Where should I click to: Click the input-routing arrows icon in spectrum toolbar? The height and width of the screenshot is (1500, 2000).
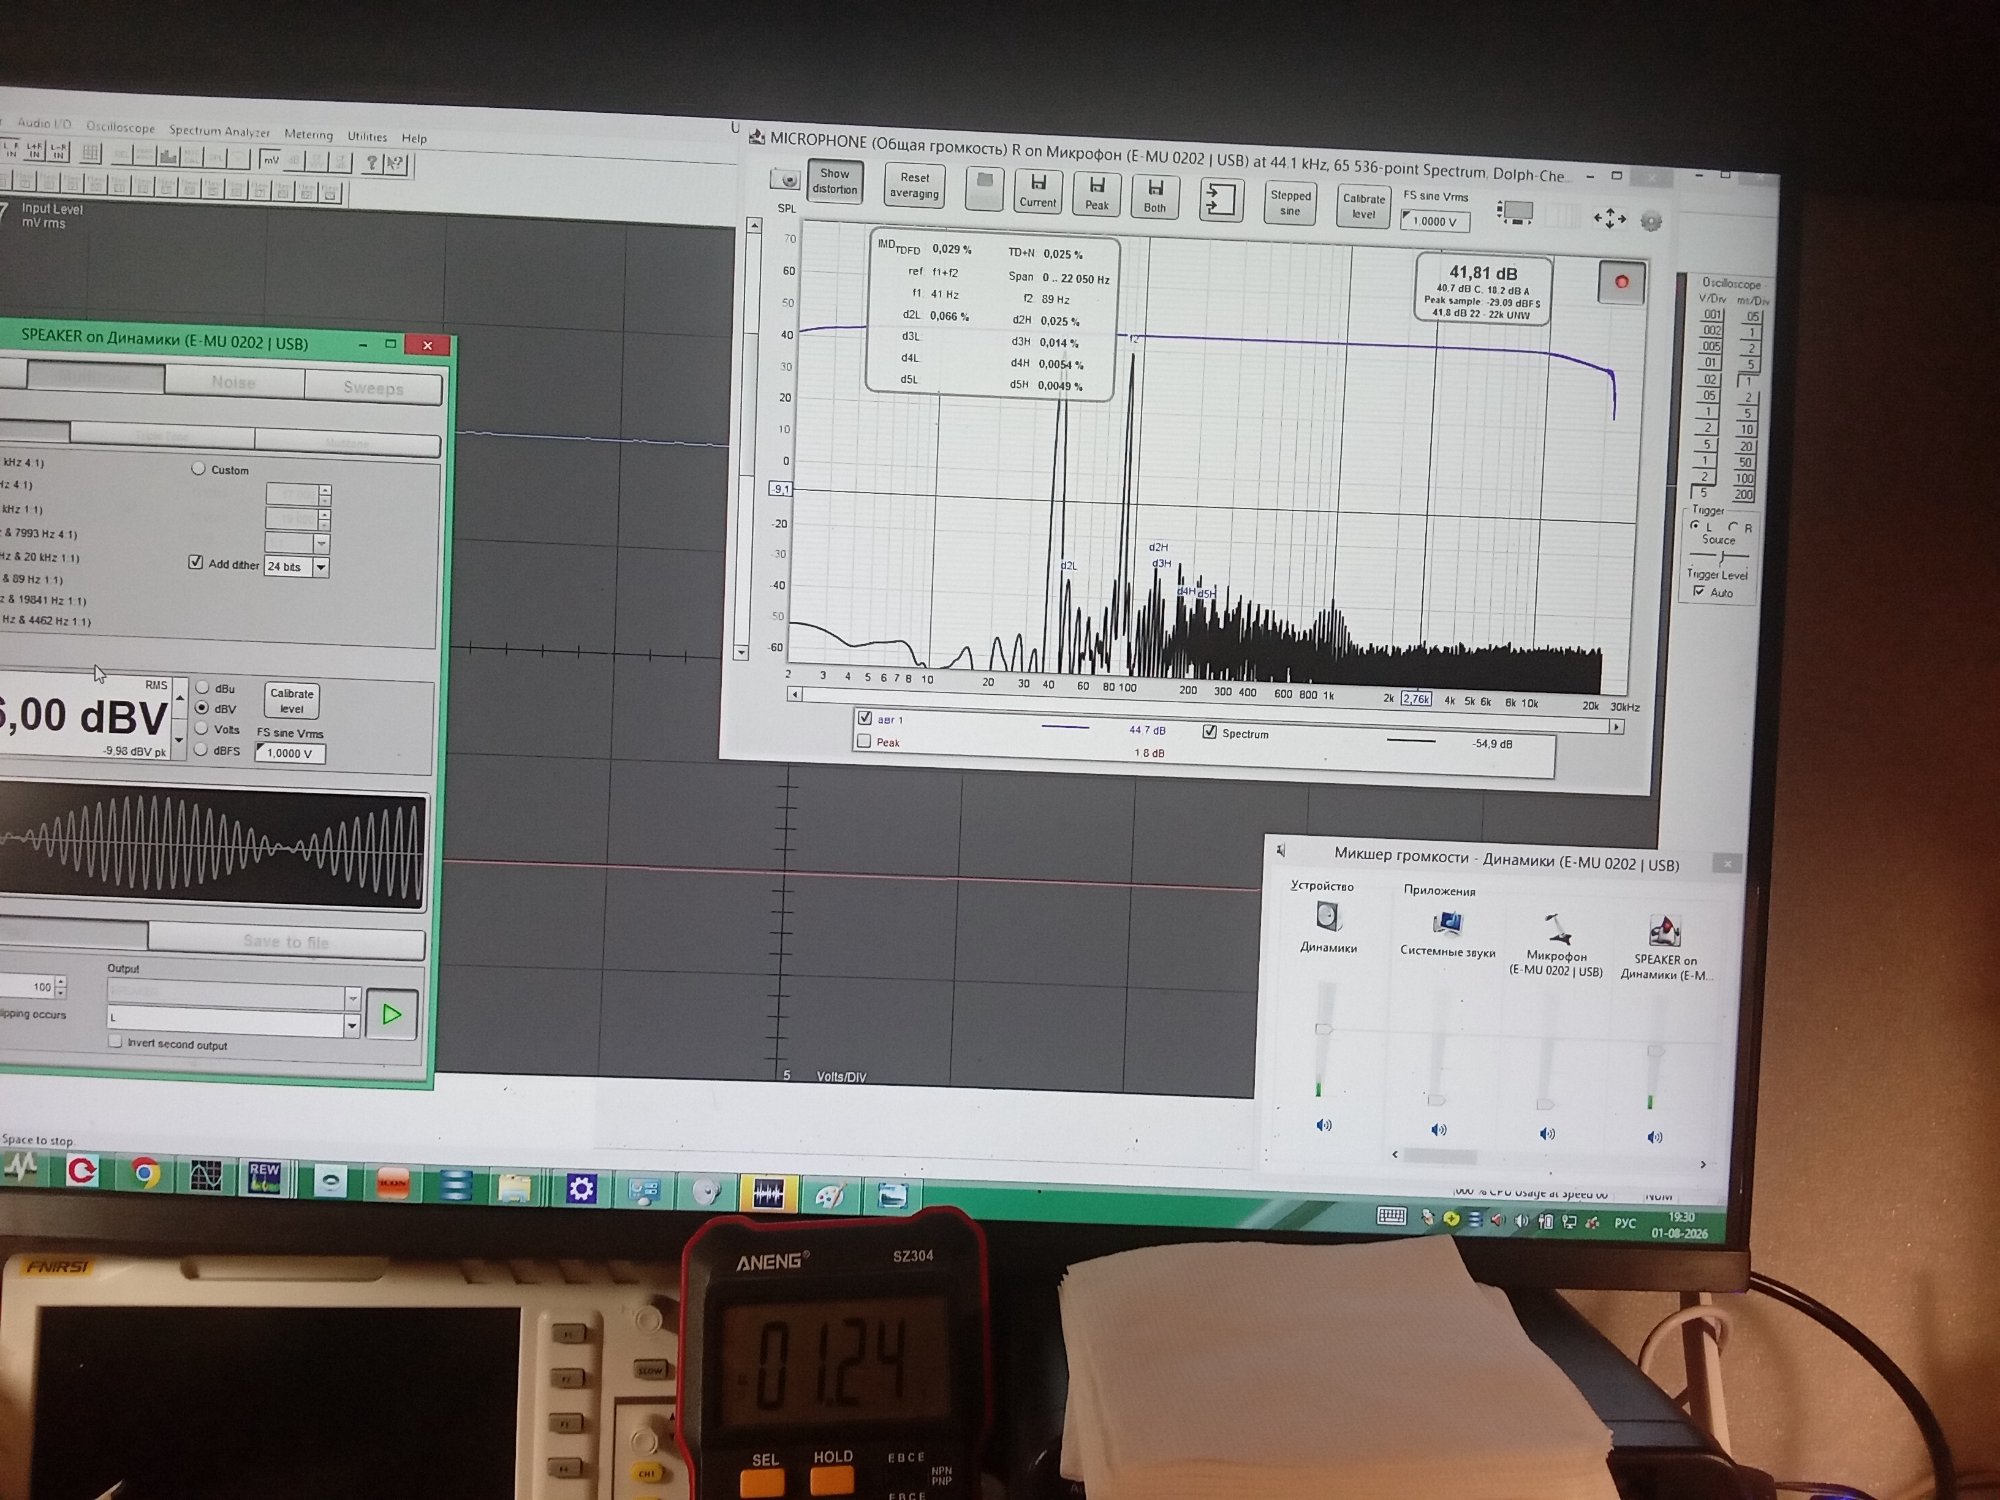(1220, 200)
